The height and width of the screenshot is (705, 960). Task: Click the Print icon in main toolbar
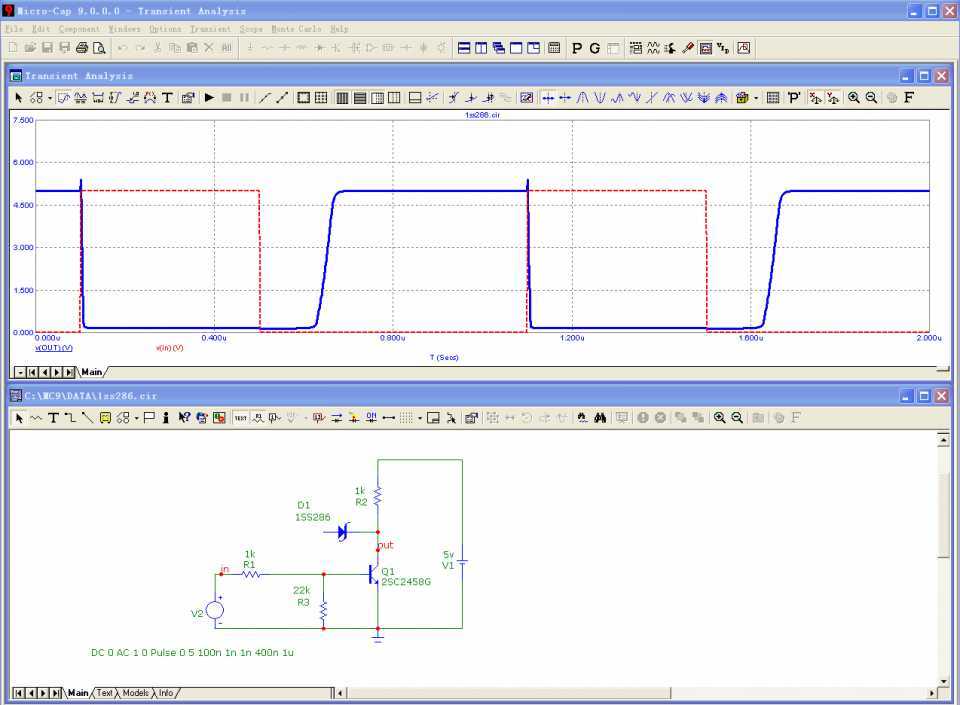pos(81,48)
